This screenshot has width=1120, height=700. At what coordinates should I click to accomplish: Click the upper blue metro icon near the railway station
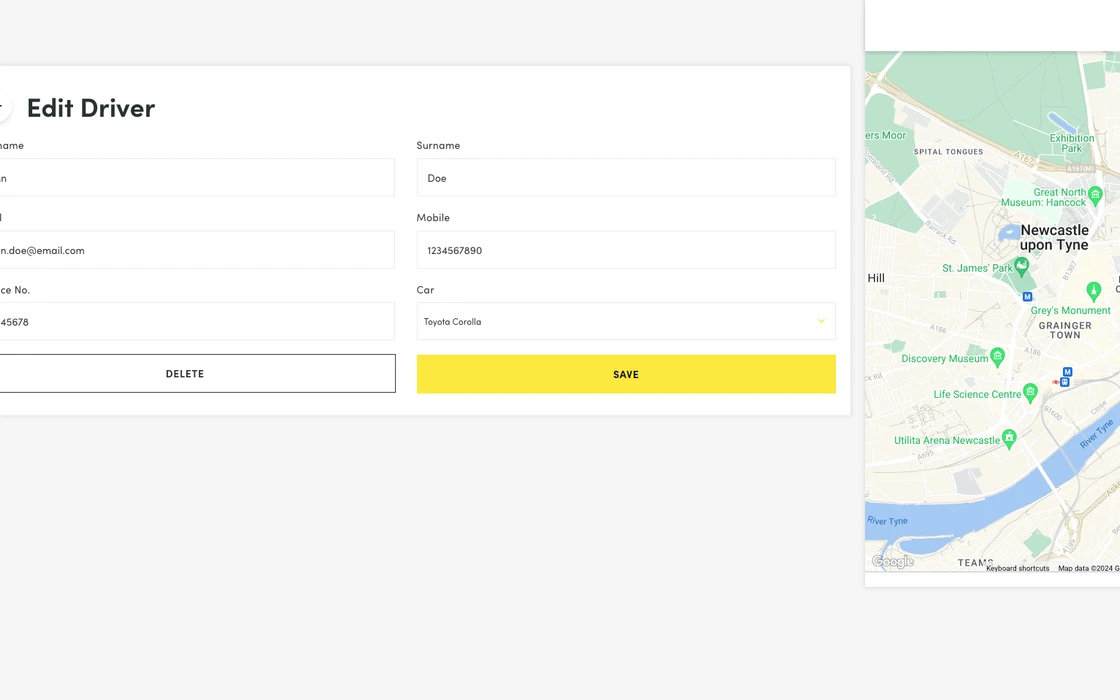coord(1067,371)
